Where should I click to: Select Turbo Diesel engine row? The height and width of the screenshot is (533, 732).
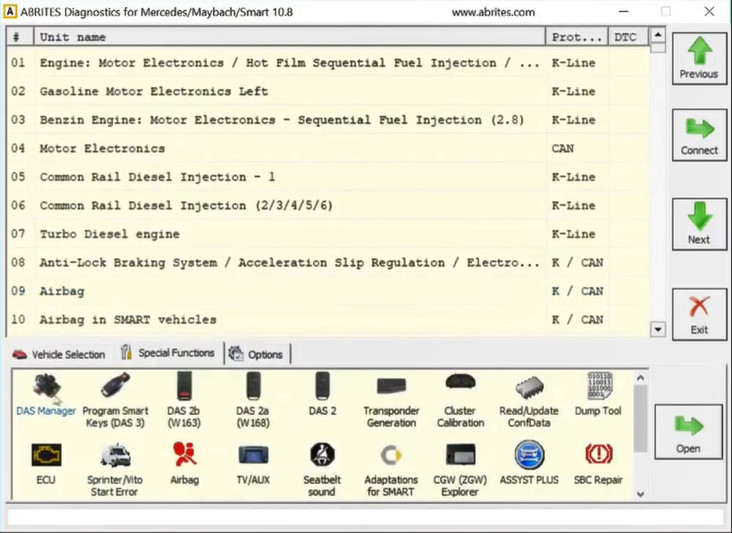pyautogui.click(x=328, y=234)
